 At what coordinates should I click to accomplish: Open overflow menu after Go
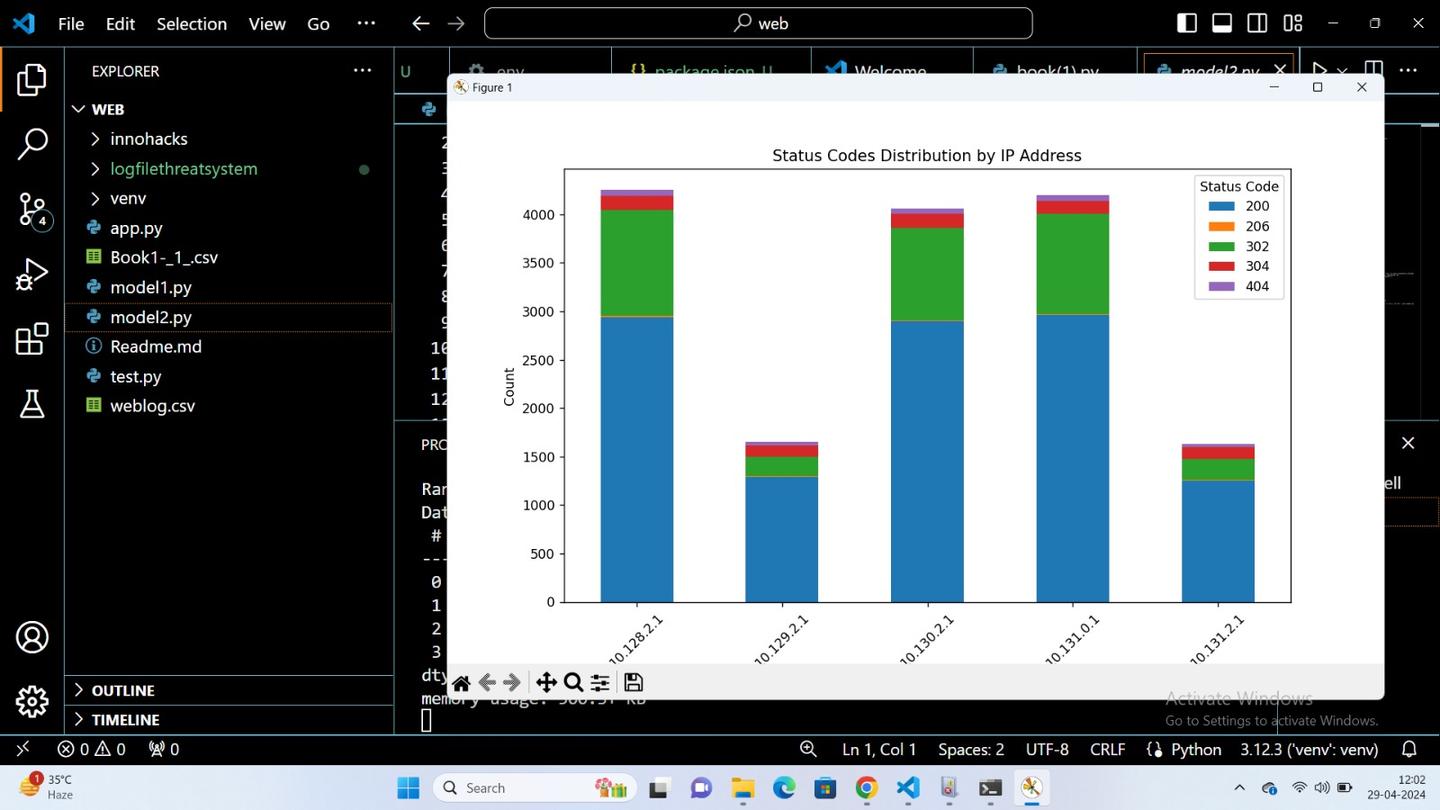tap(366, 23)
